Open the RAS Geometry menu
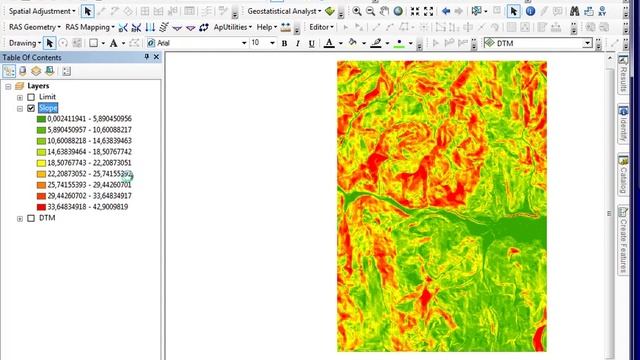The height and width of the screenshot is (360, 640). pyautogui.click(x=35, y=27)
